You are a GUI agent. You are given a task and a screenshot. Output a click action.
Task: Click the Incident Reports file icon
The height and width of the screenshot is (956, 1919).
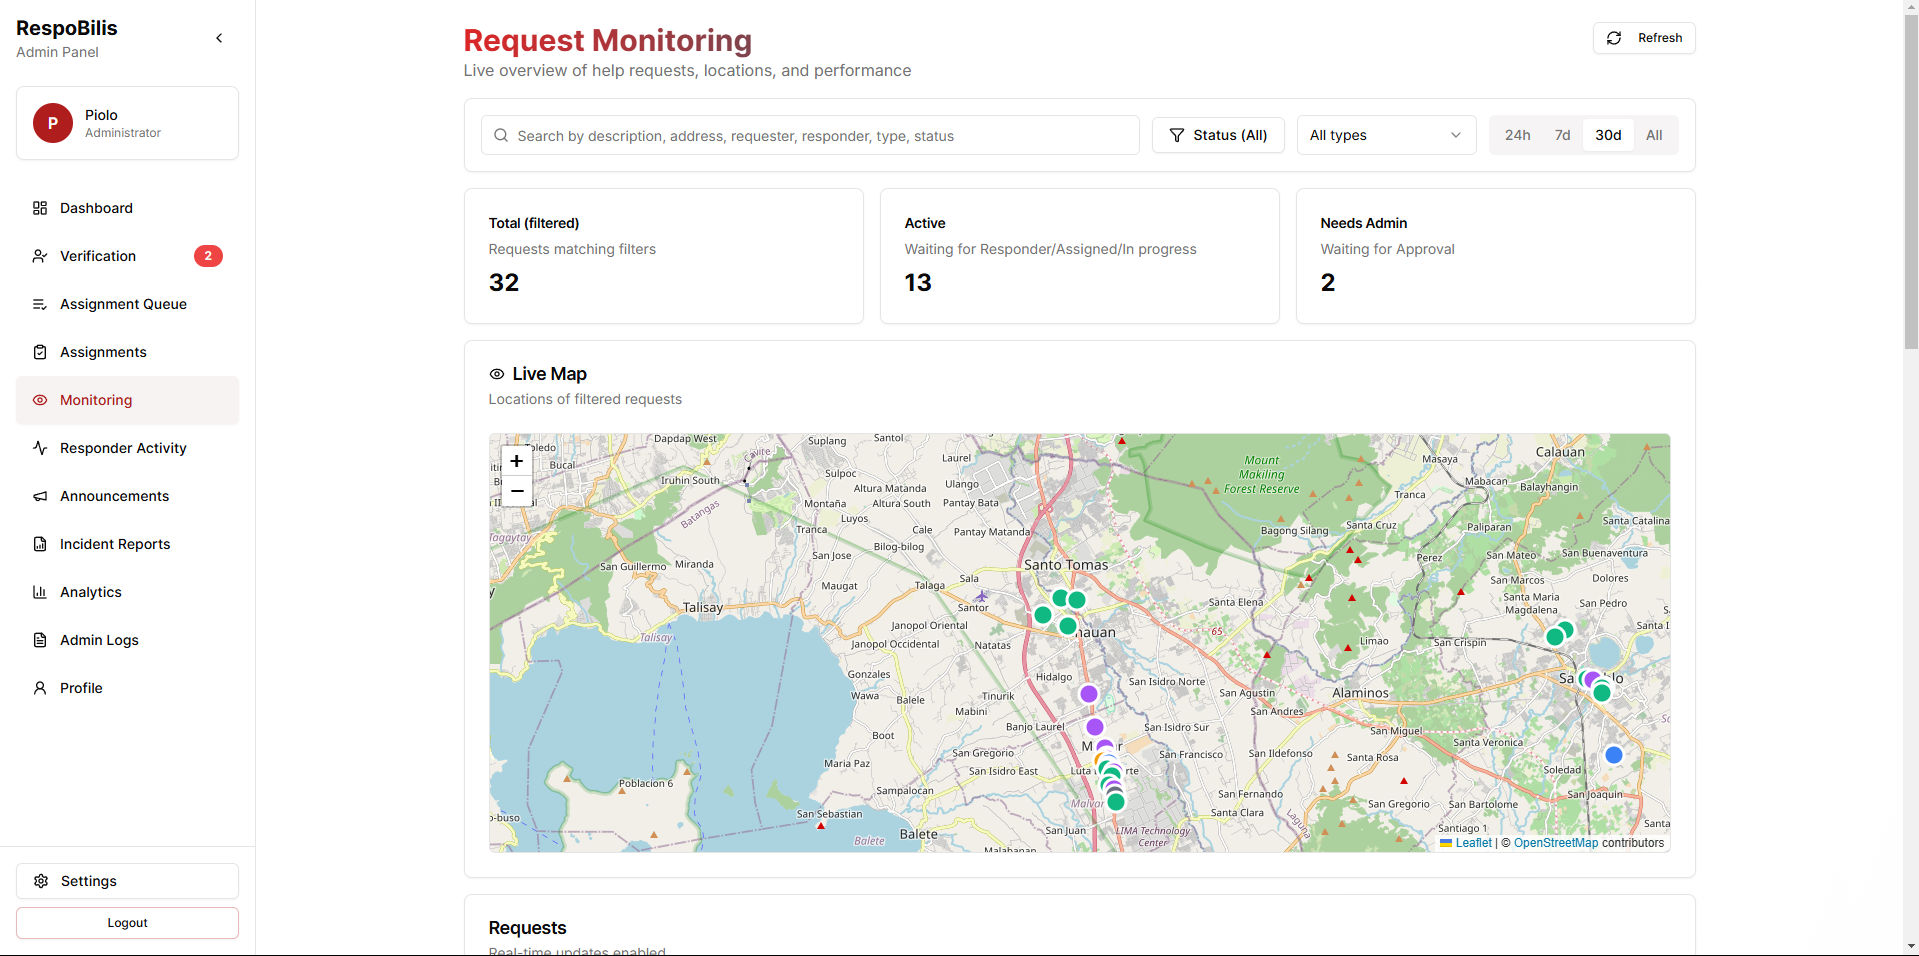coord(40,544)
